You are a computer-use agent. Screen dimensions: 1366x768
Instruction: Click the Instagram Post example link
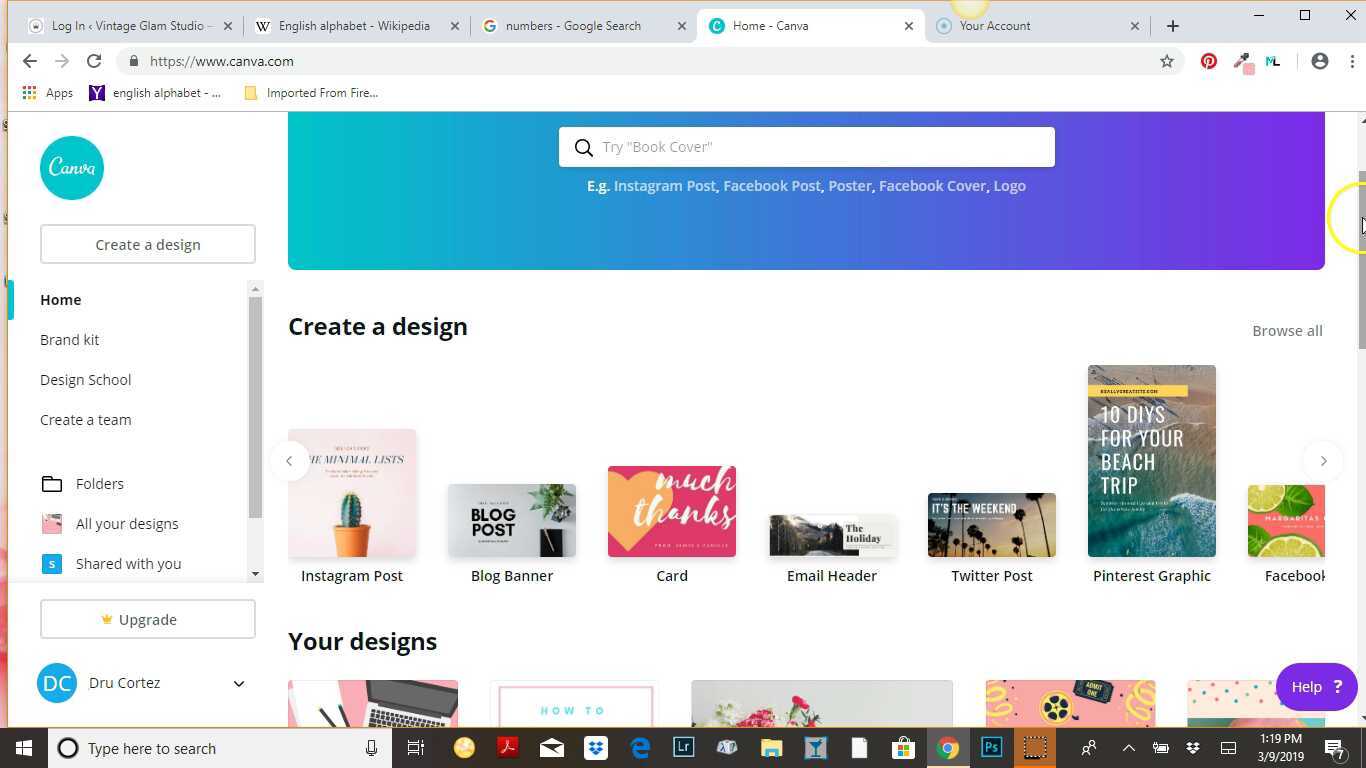[x=665, y=186]
